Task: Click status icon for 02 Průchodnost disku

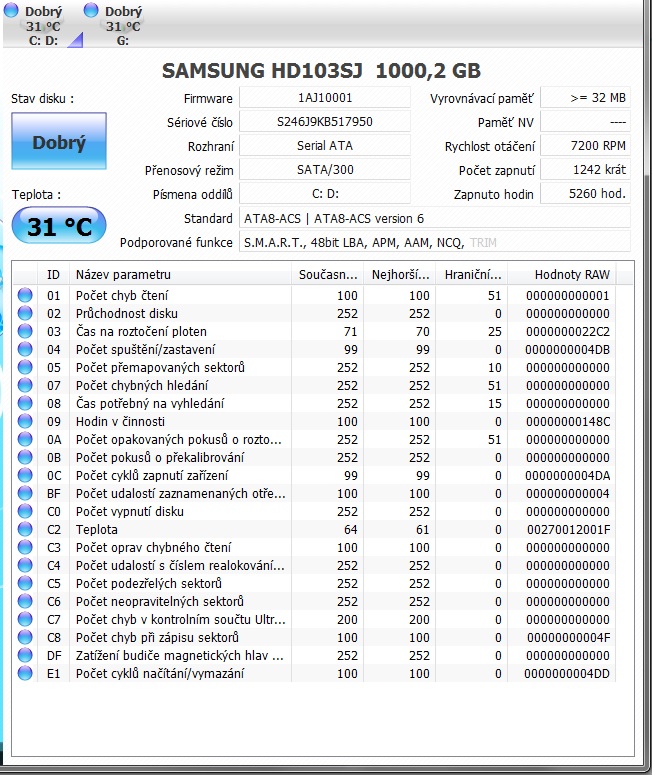Action: (x=25, y=313)
